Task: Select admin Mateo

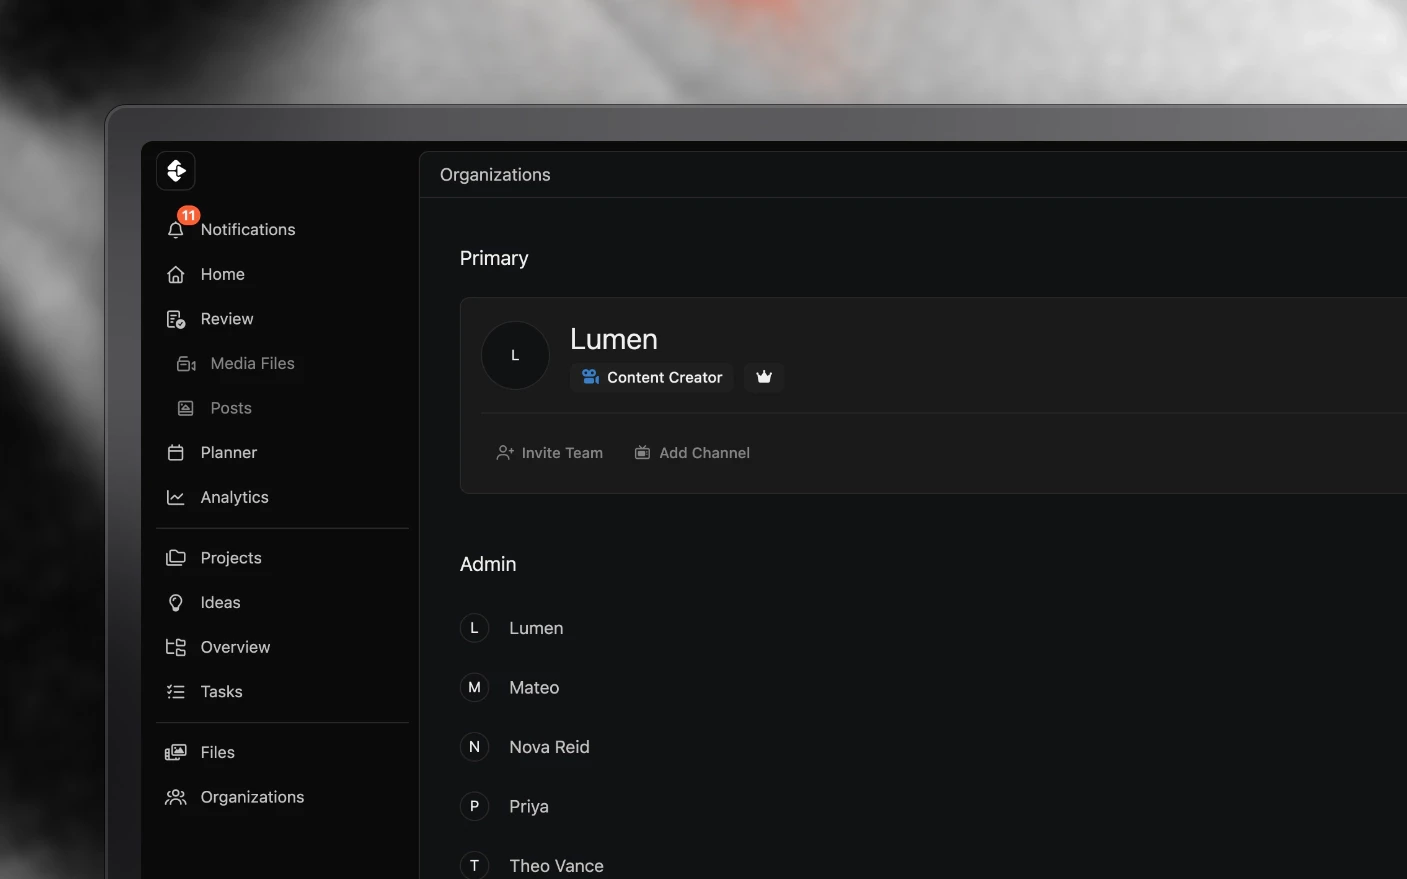Action: click(x=534, y=687)
